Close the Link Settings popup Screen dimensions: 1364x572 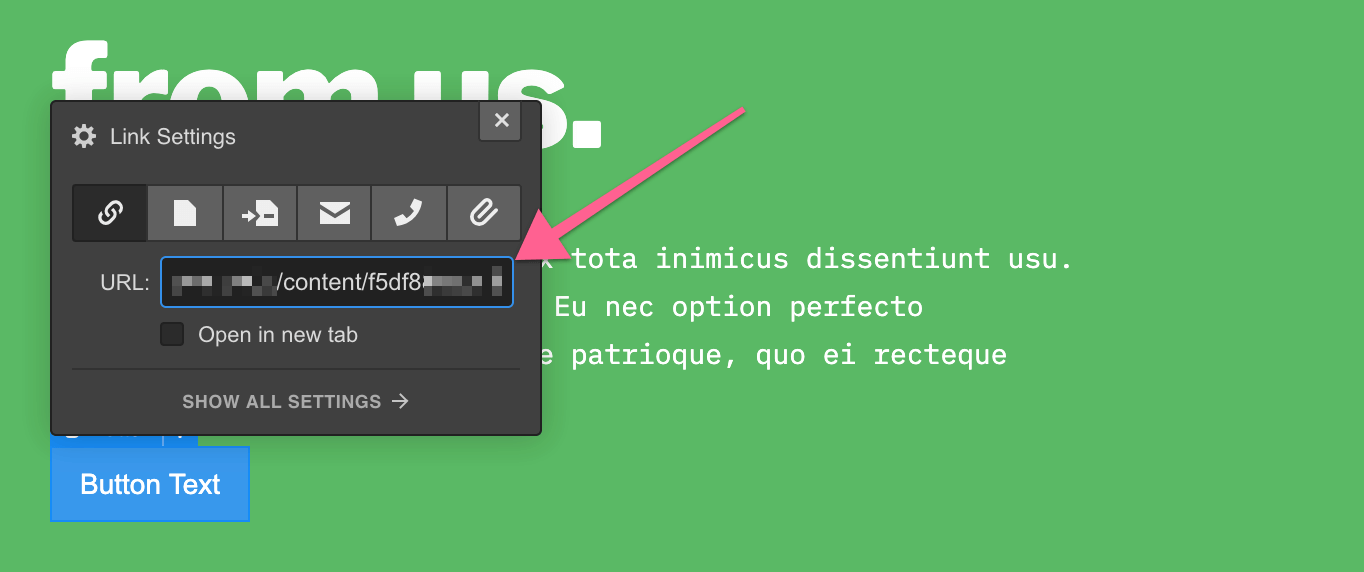tap(501, 121)
